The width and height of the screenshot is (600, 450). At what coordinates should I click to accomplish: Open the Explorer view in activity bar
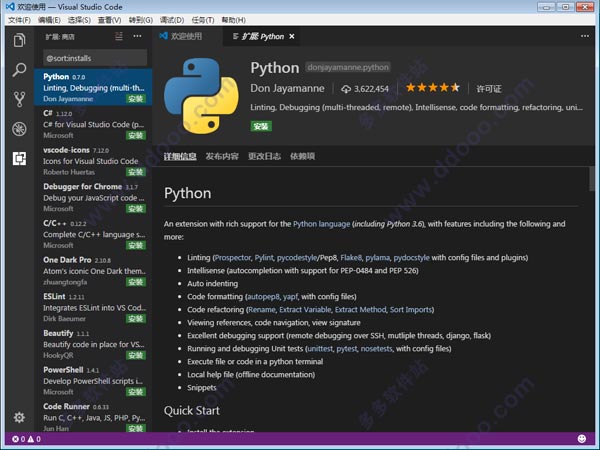19,40
